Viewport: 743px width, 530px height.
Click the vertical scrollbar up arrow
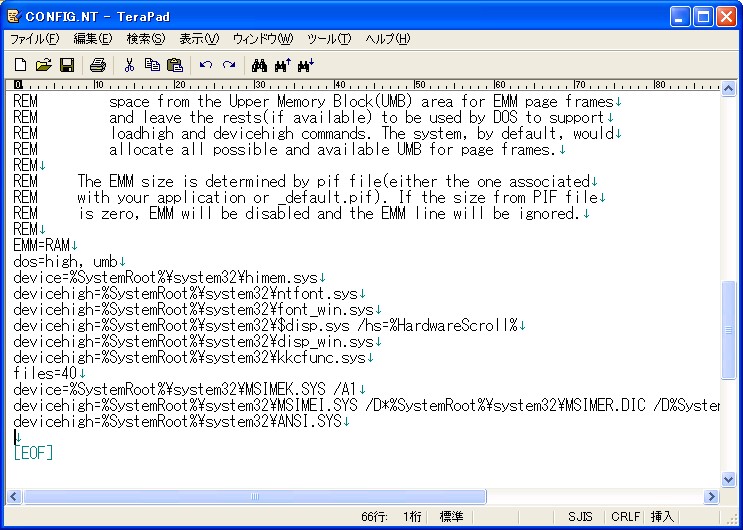[x=728, y=89]
